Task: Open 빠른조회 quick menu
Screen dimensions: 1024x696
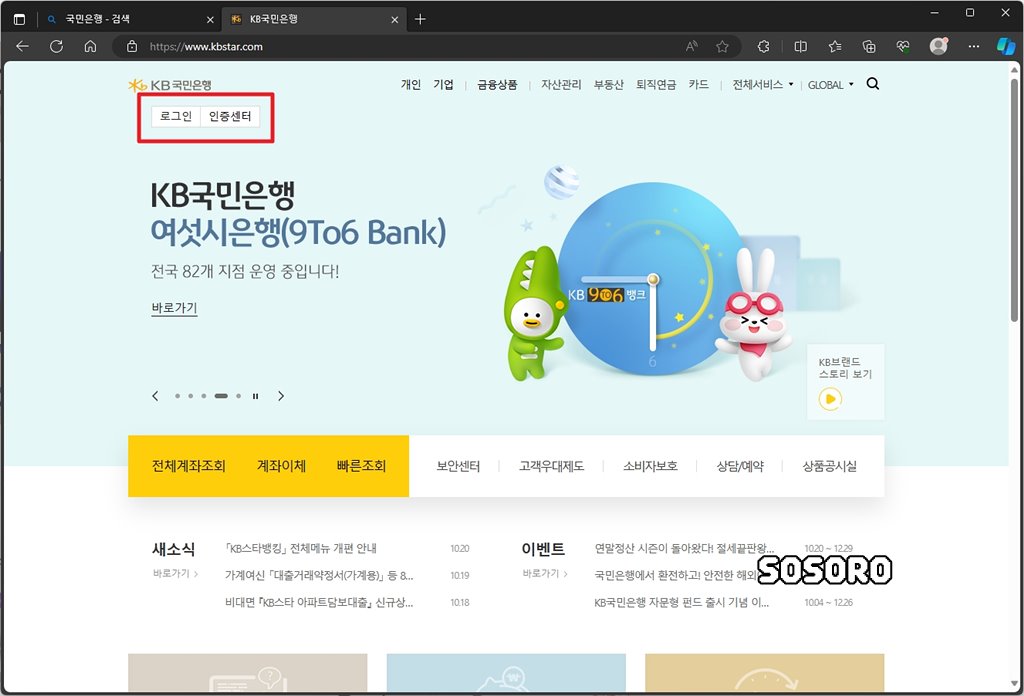Action: coord(361,466)
